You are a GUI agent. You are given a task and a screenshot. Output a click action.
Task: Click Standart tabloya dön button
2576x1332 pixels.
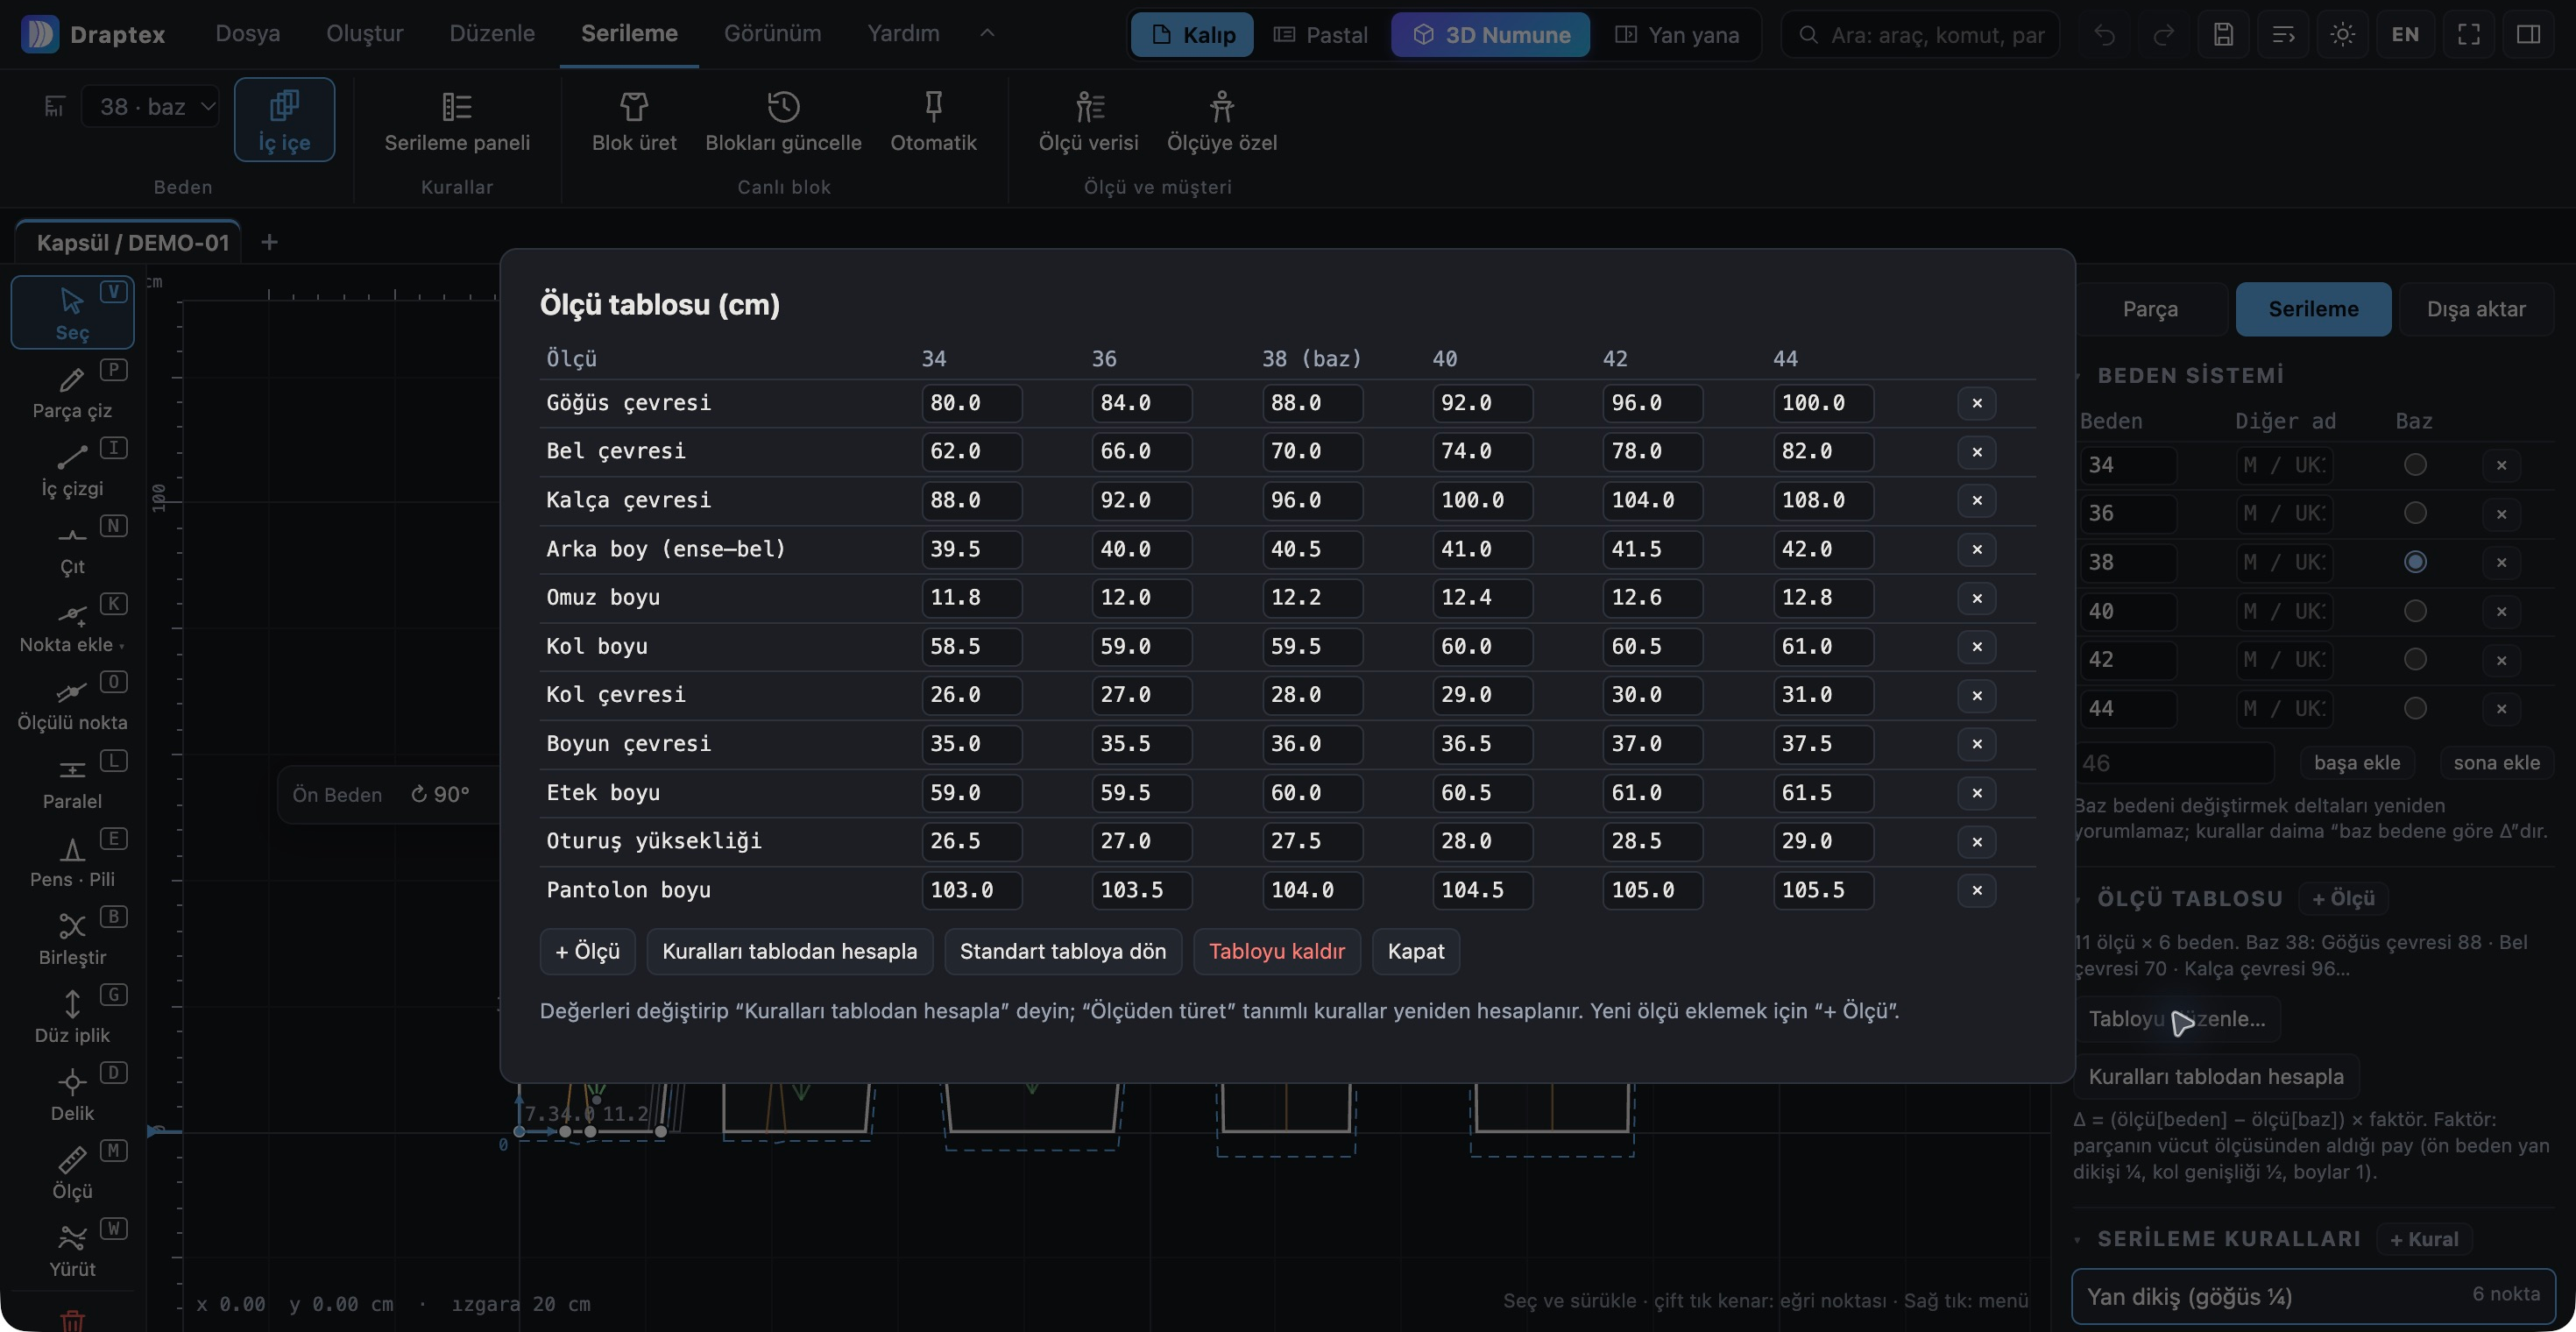1062,951
